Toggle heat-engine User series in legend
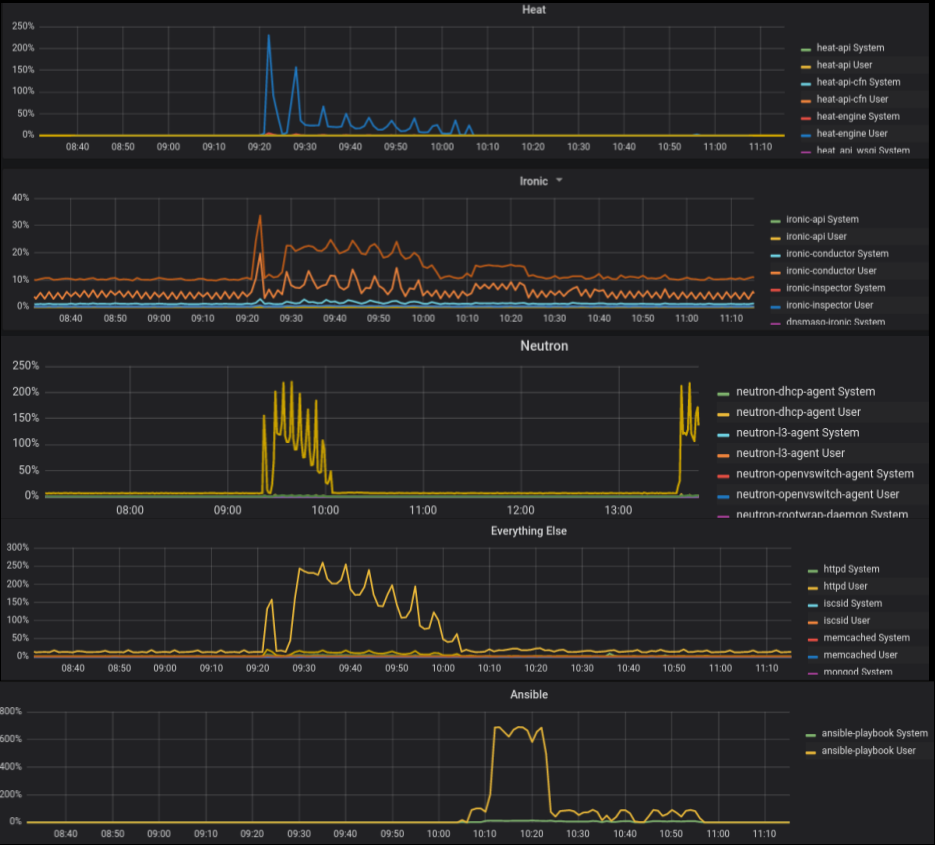 pyautogui.click(x=851, y=133)
